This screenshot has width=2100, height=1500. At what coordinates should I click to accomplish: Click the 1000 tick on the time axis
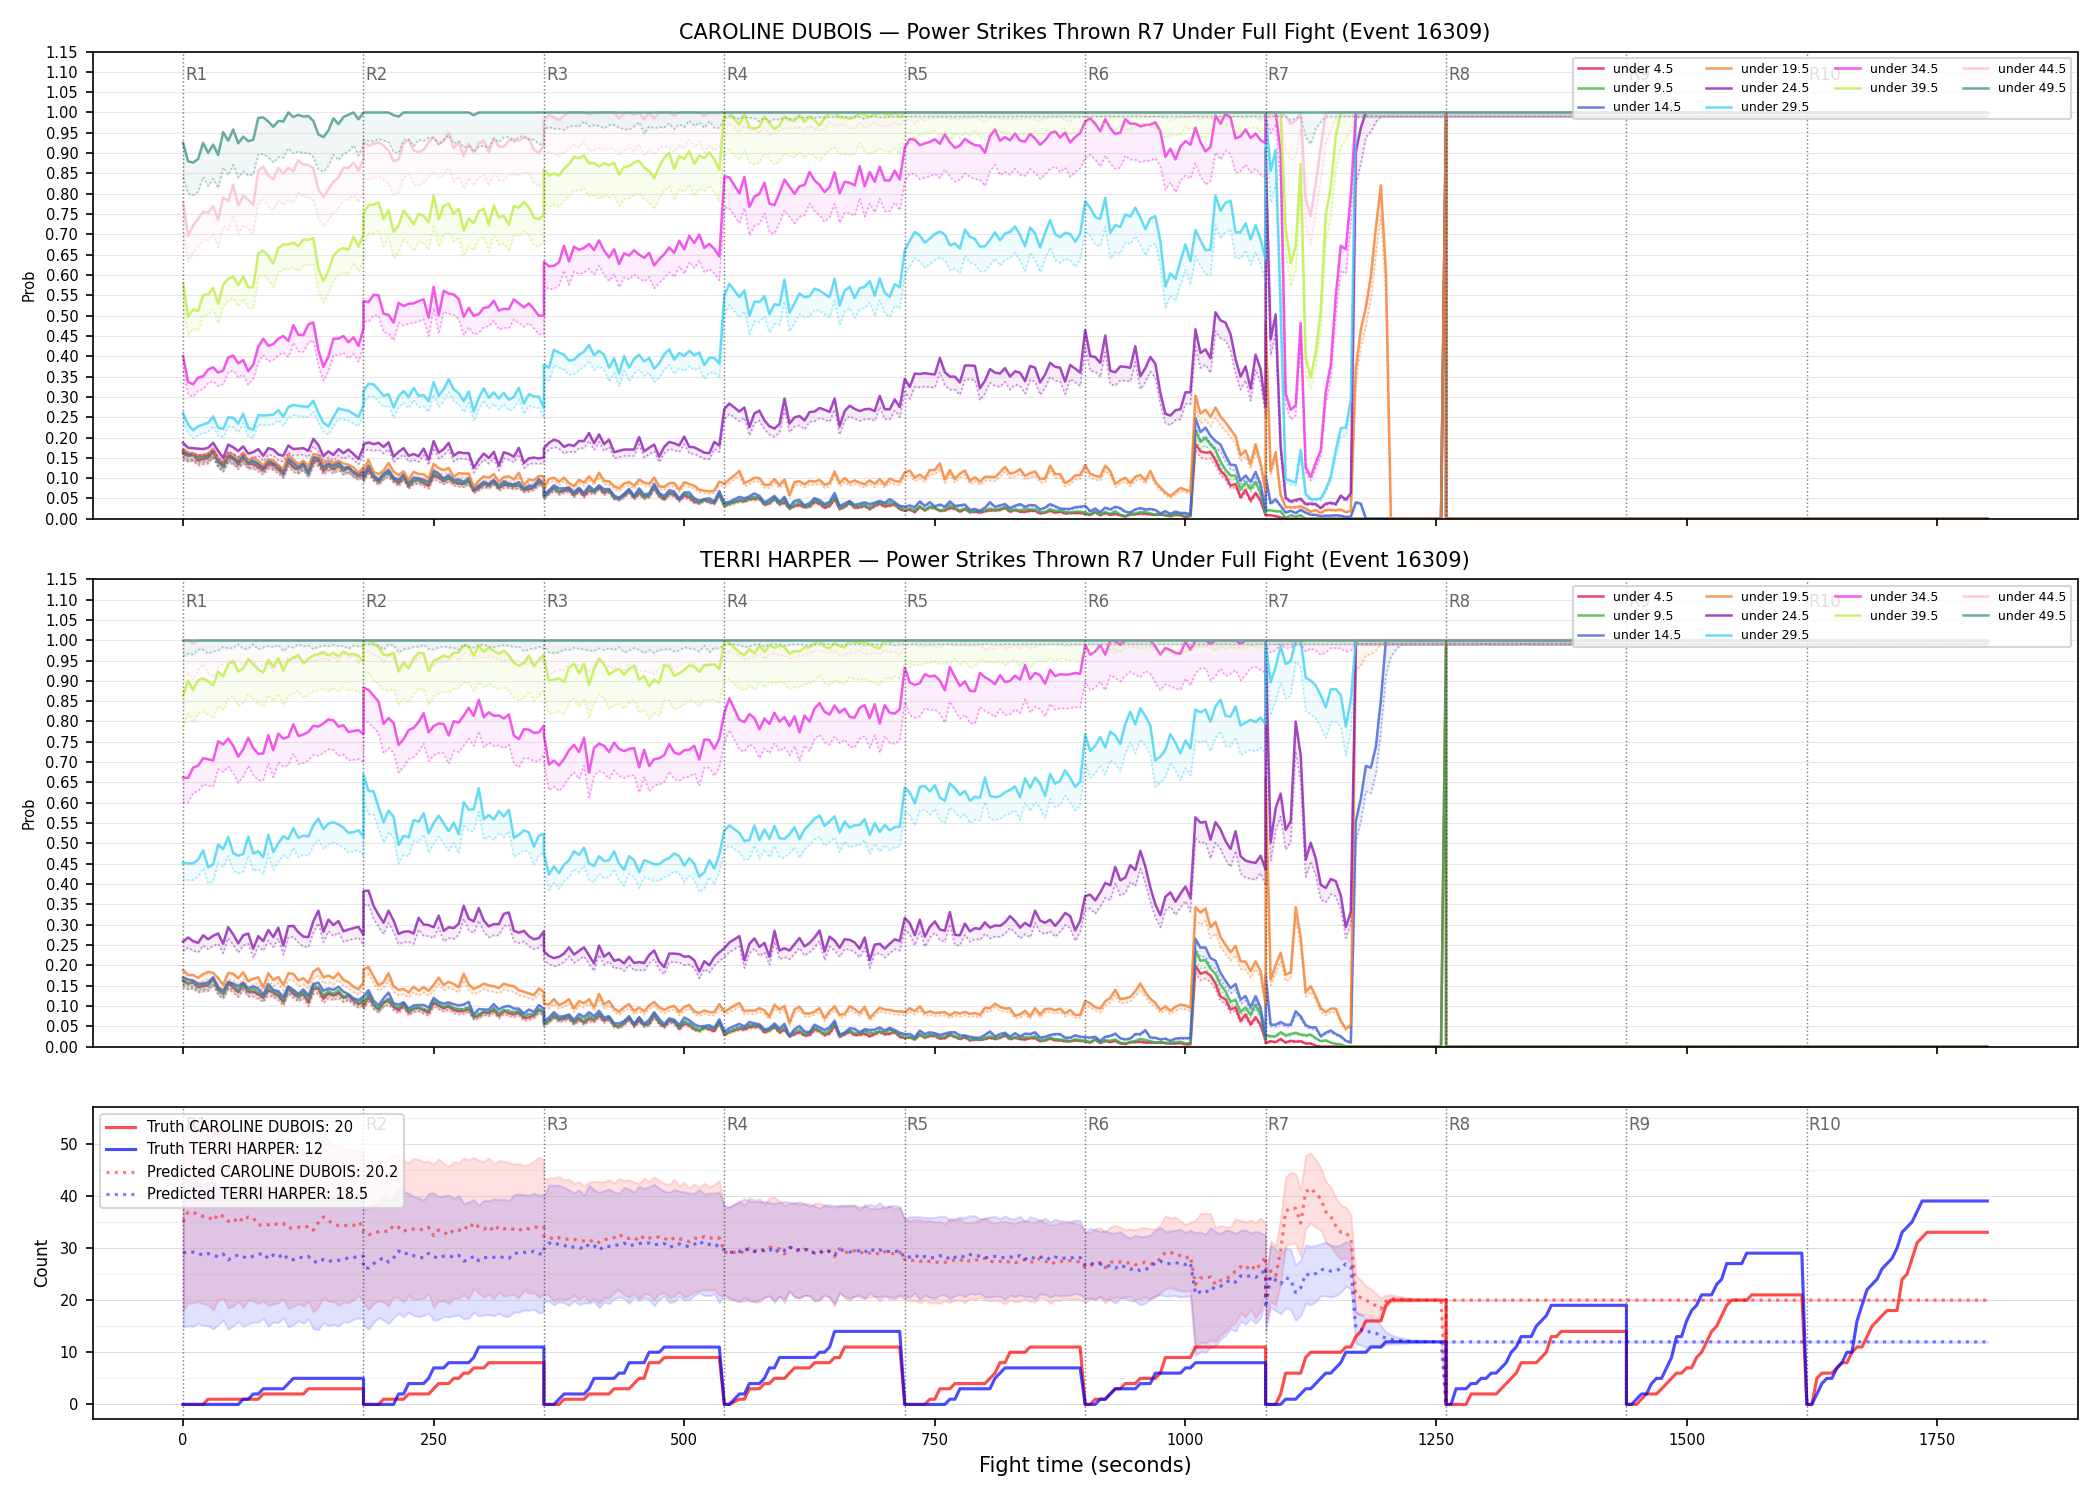[x=1185, y=1439]
